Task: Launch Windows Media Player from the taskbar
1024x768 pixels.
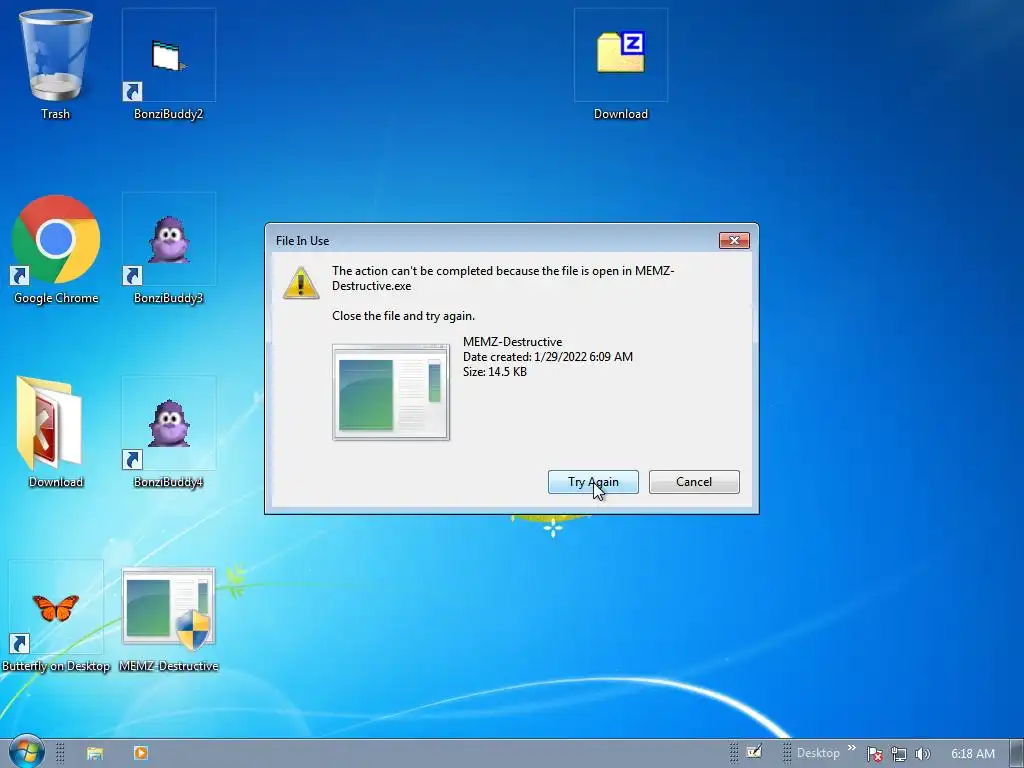Action: coord(140,753)
